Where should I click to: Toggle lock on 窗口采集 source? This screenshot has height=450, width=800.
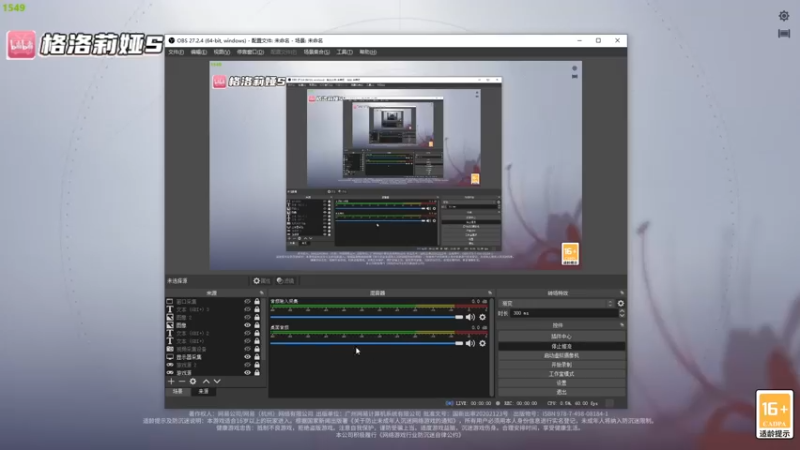[x=257, y=302]
